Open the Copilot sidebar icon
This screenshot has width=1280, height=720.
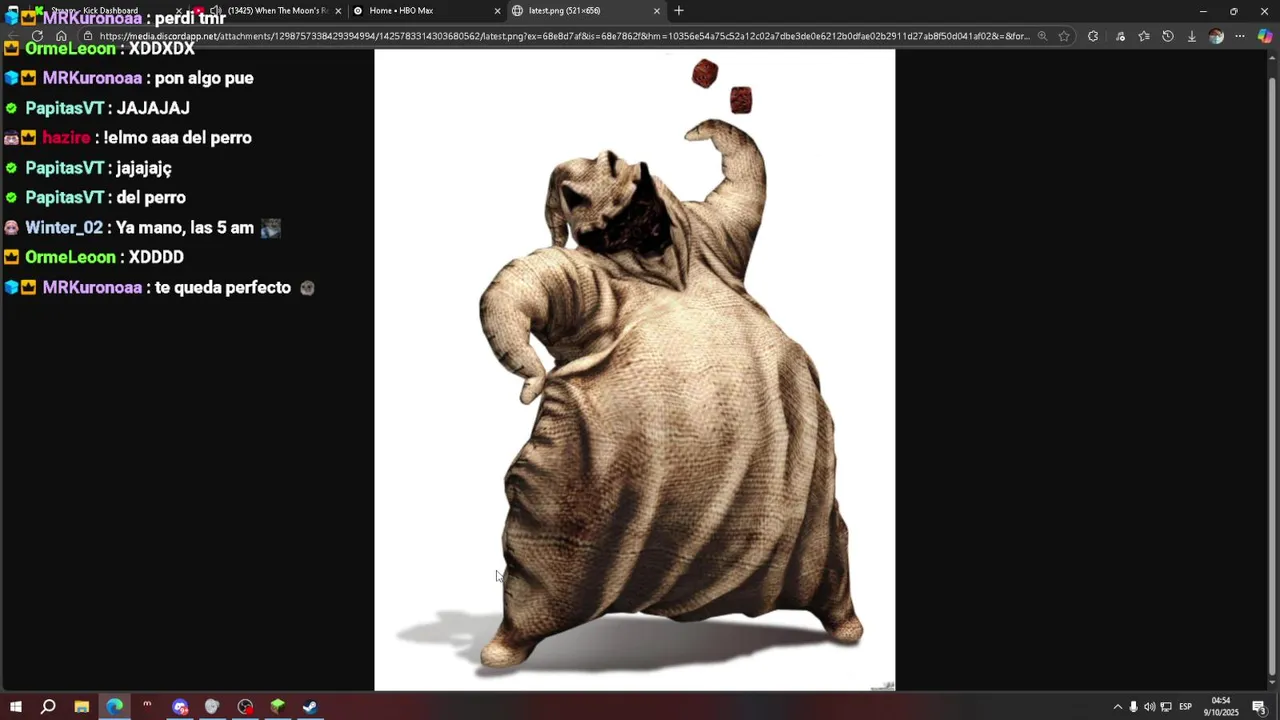click(1265, 36)
